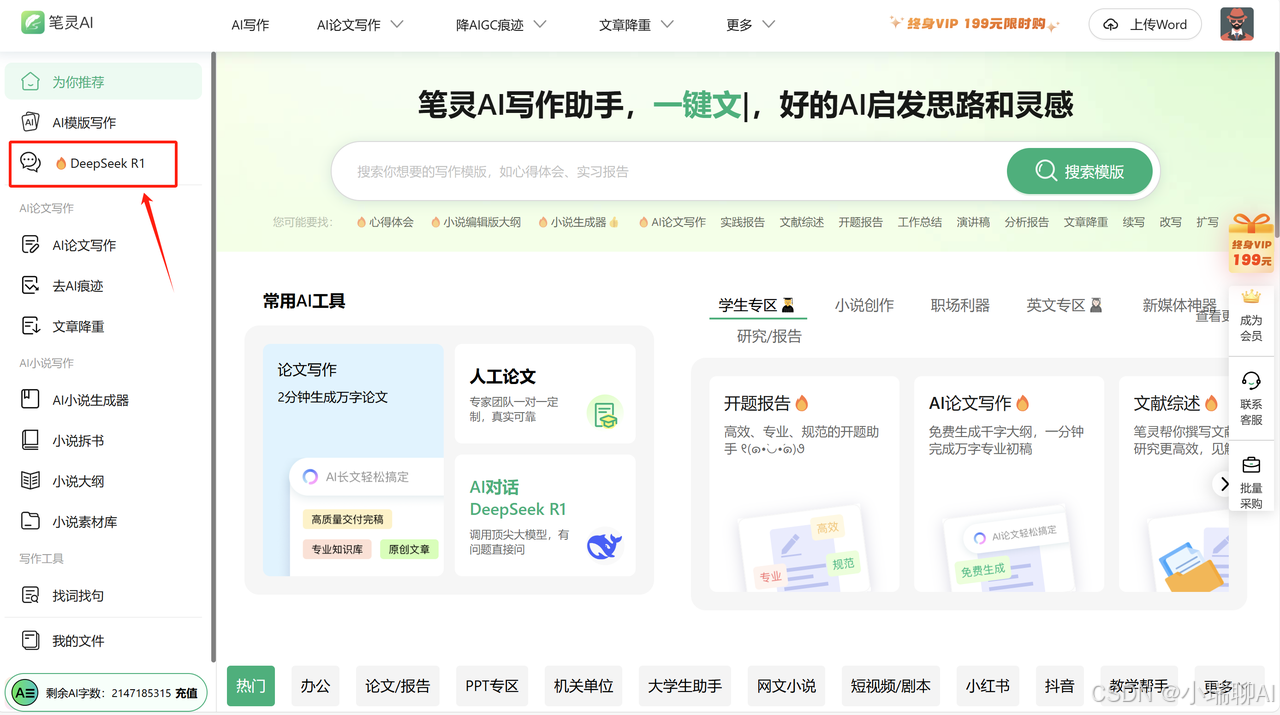Click the 实践报告 suggestion link
Viewport: 1280px width, 715px height.
(x=742, y=222)
